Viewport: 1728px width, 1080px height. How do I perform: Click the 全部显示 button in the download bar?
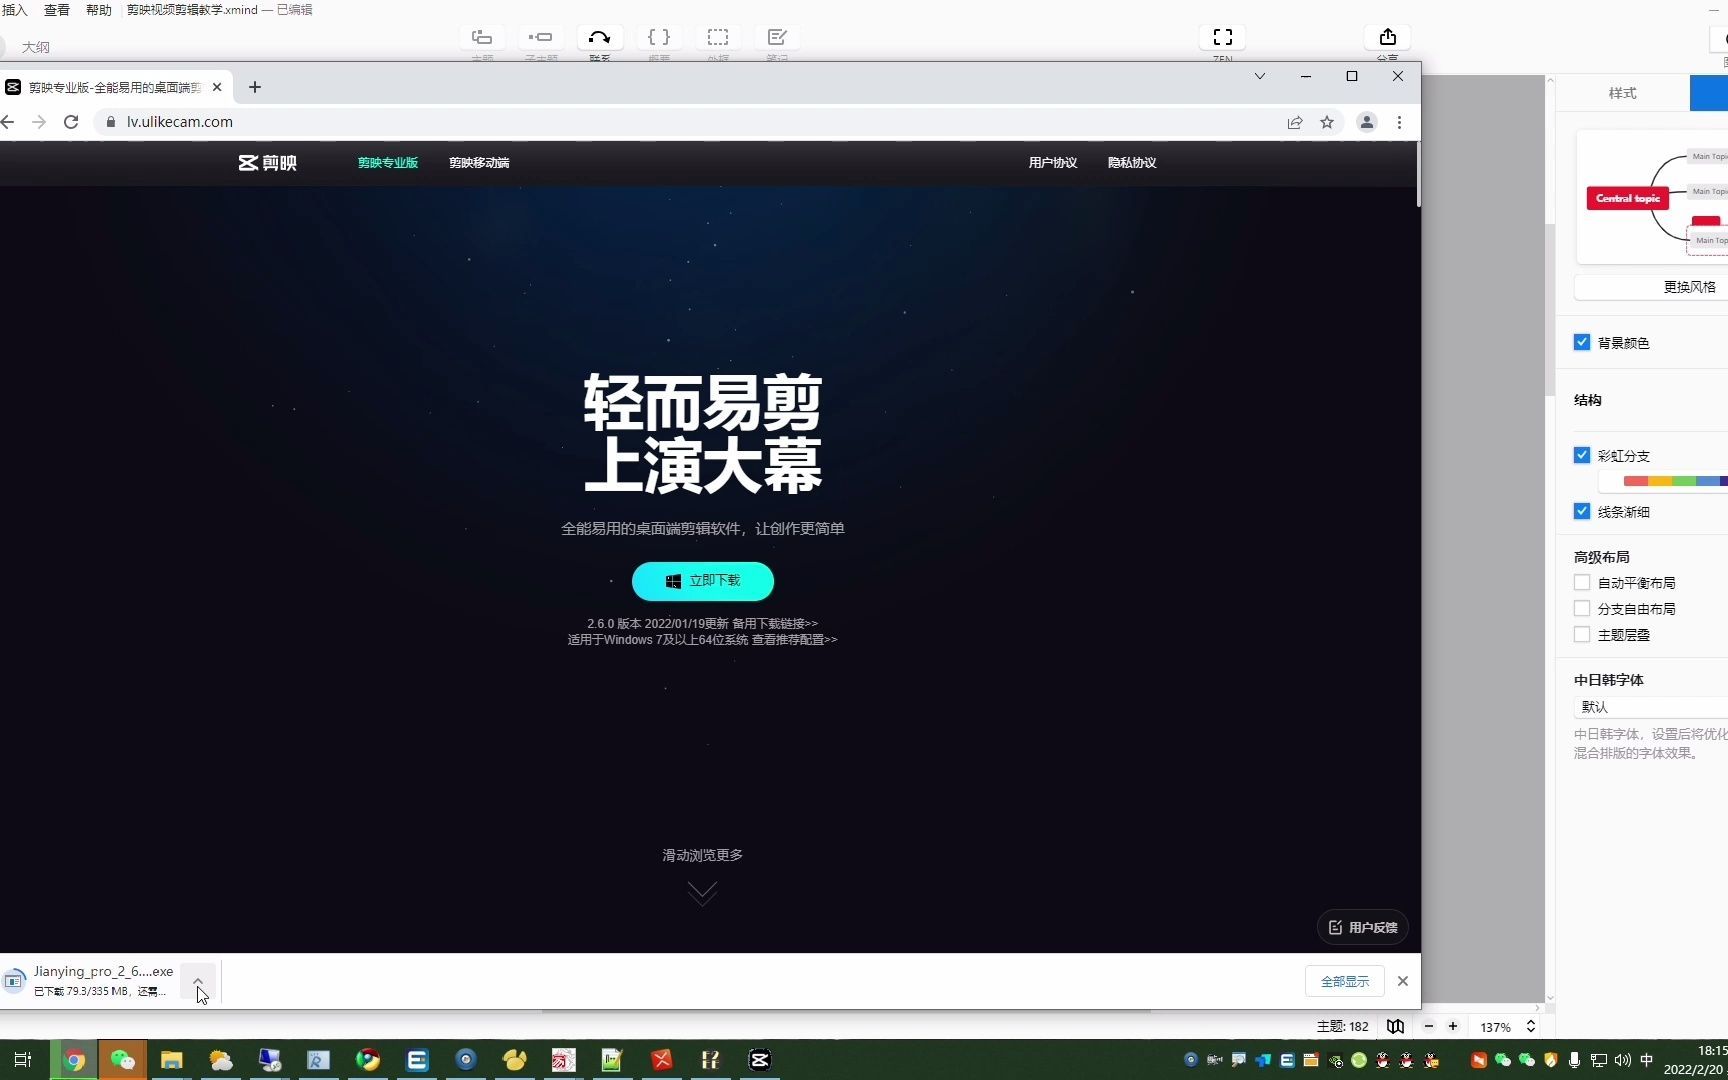click(x=1345, y=981)
